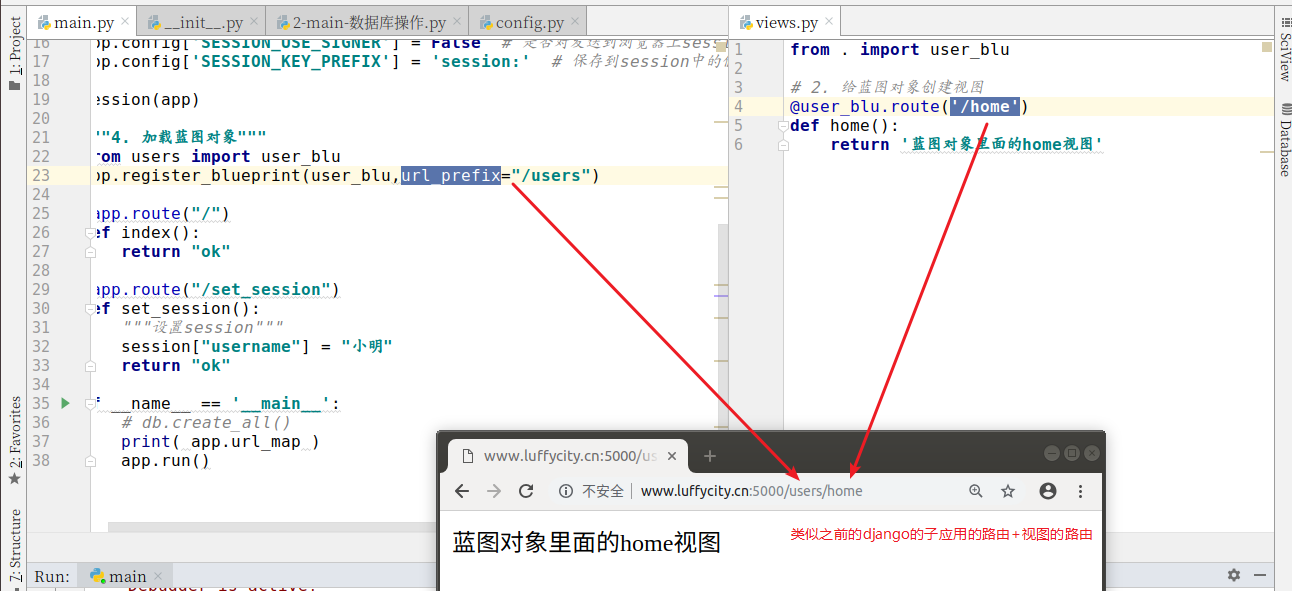Open the 1: Project tool window
This screenshot has width=1292, height=591.
14,54
